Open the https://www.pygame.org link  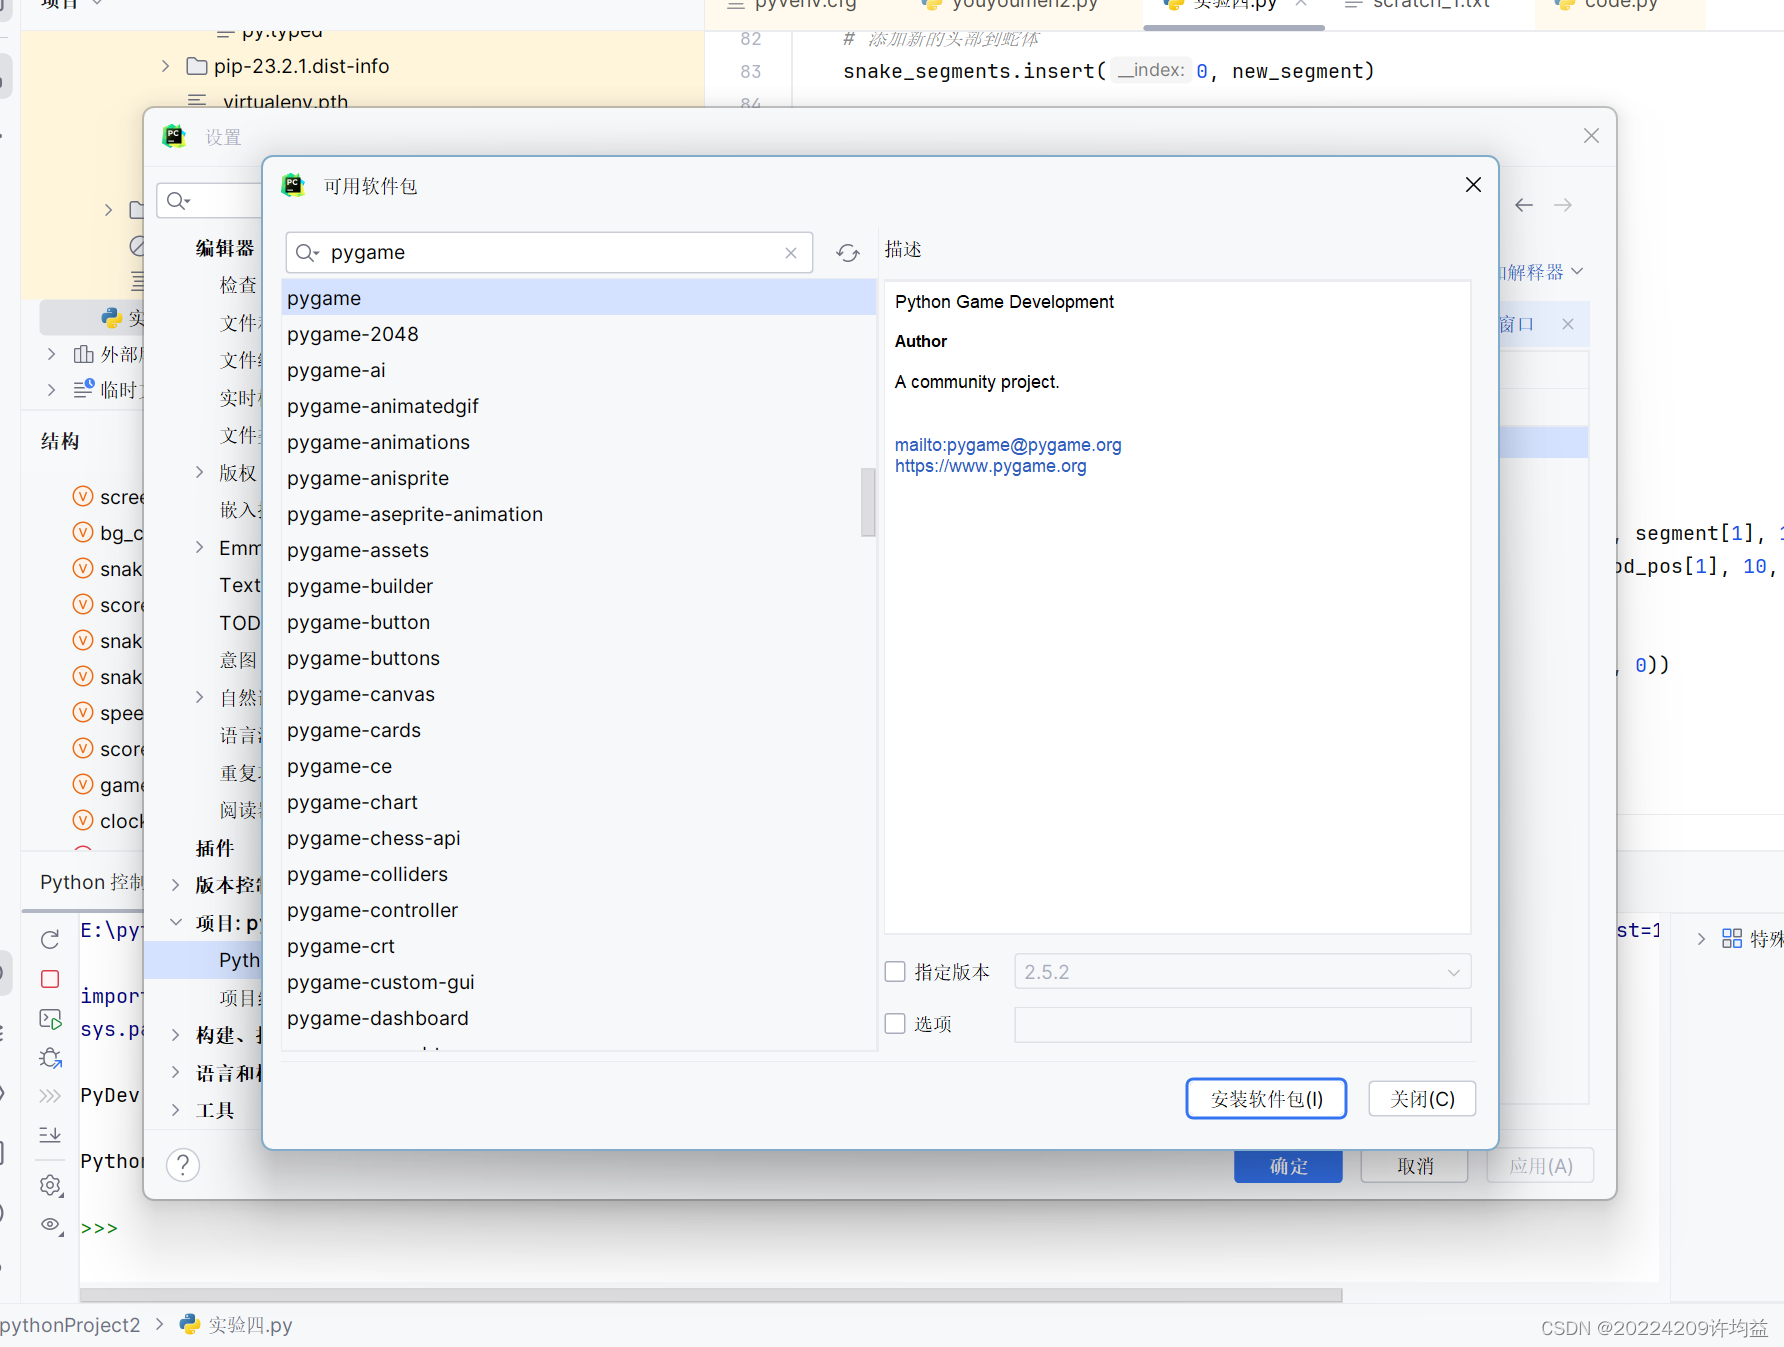[x=990, y=466]
